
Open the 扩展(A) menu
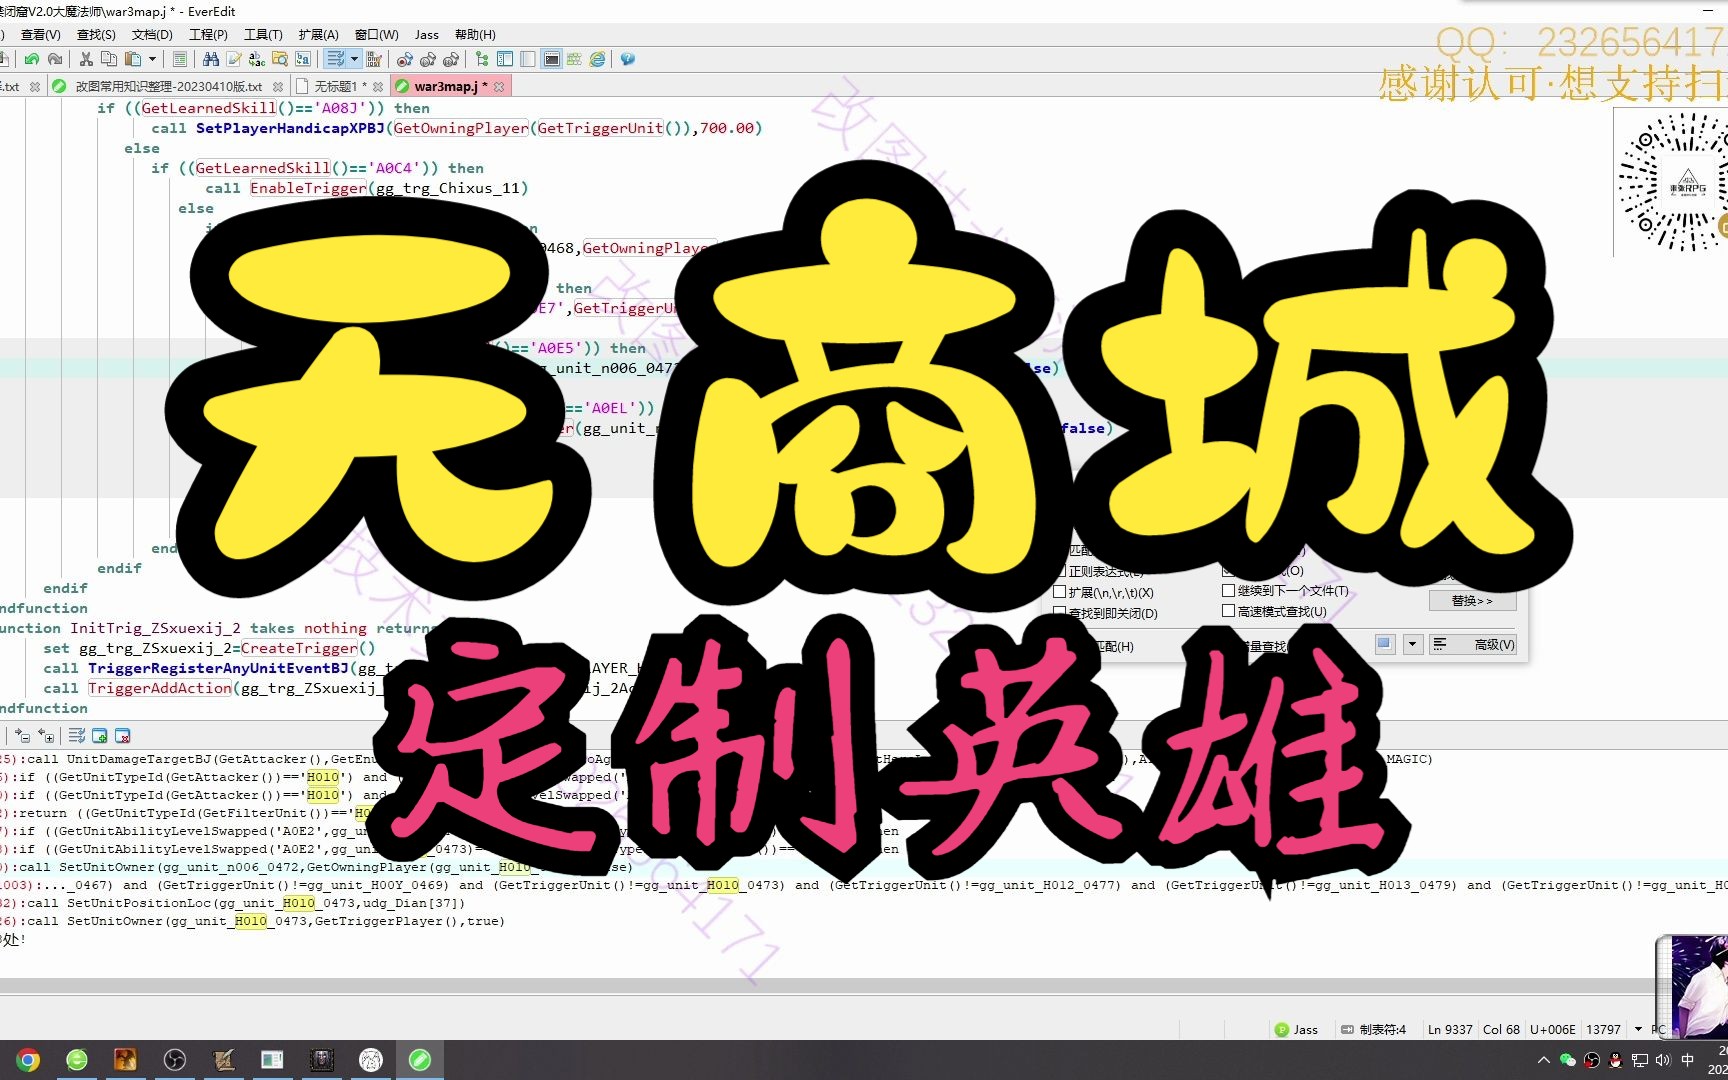[x=319, y=35]
